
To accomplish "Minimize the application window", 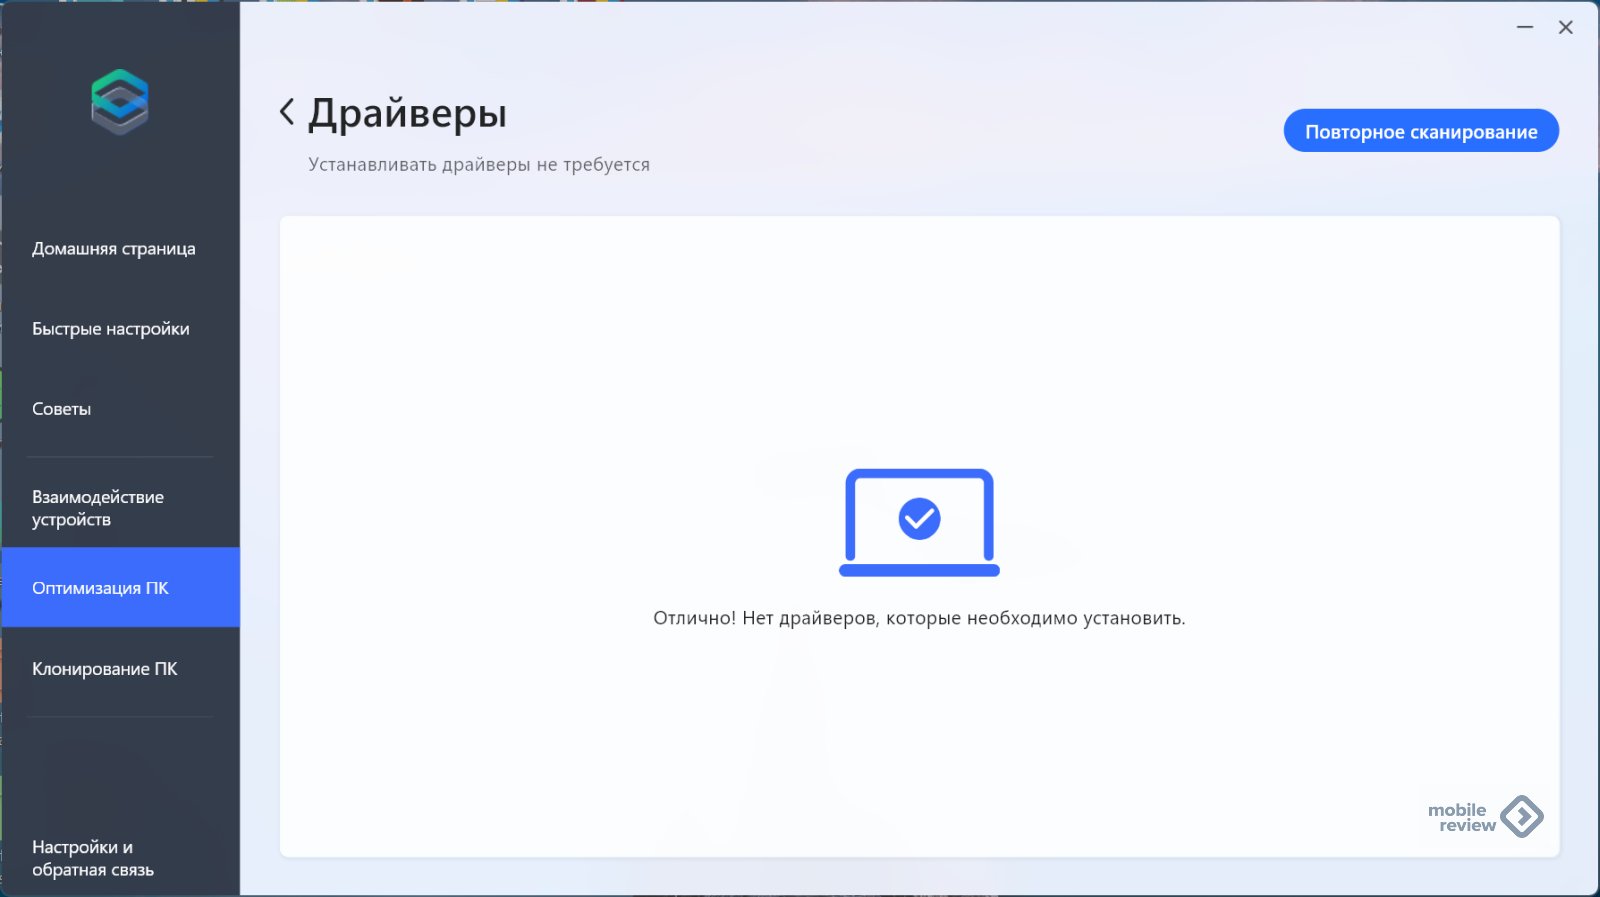I will (x=1525, y=28).
